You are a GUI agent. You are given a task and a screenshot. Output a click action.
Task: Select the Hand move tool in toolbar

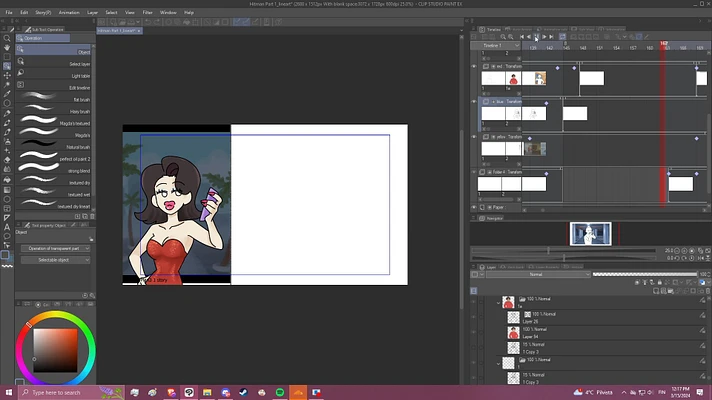(7, 47)
